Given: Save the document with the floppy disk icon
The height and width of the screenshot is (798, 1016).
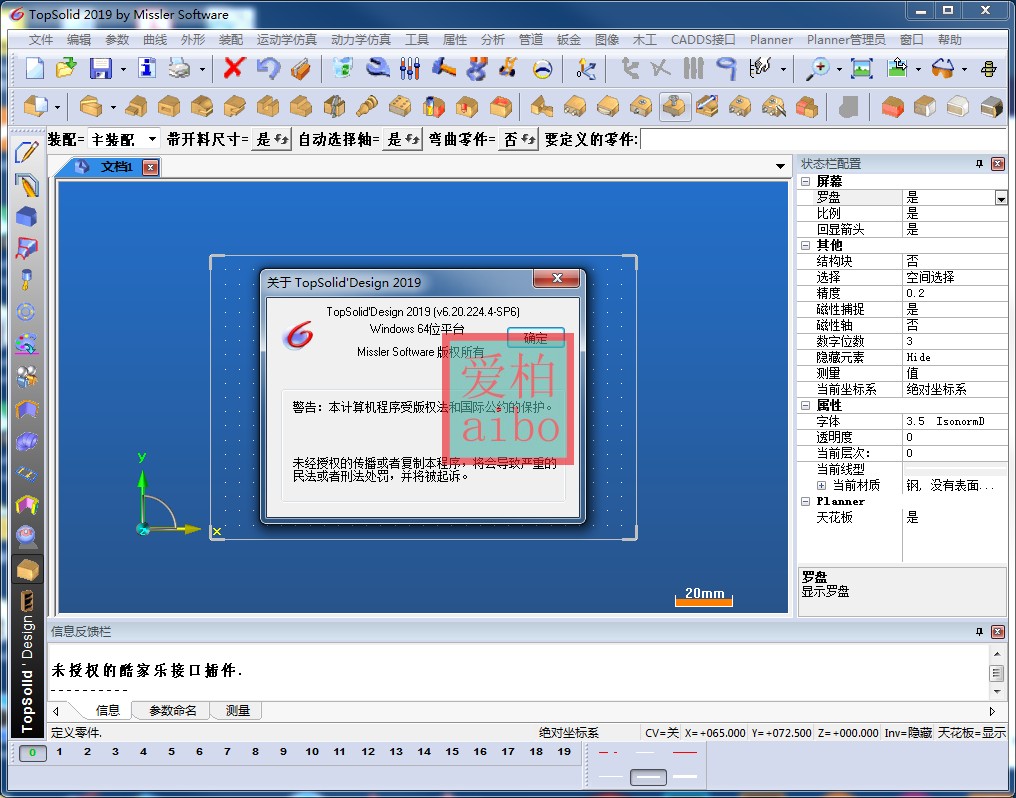Looking at the screenshot, I should [100, 68].
